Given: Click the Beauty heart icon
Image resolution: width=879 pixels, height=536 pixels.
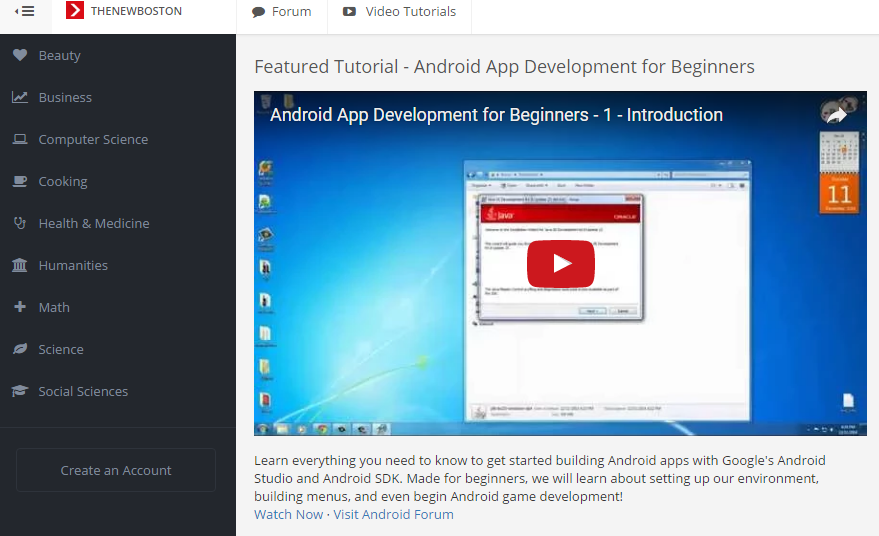Looking at the screenshot, I should click(x=20, y=55).
